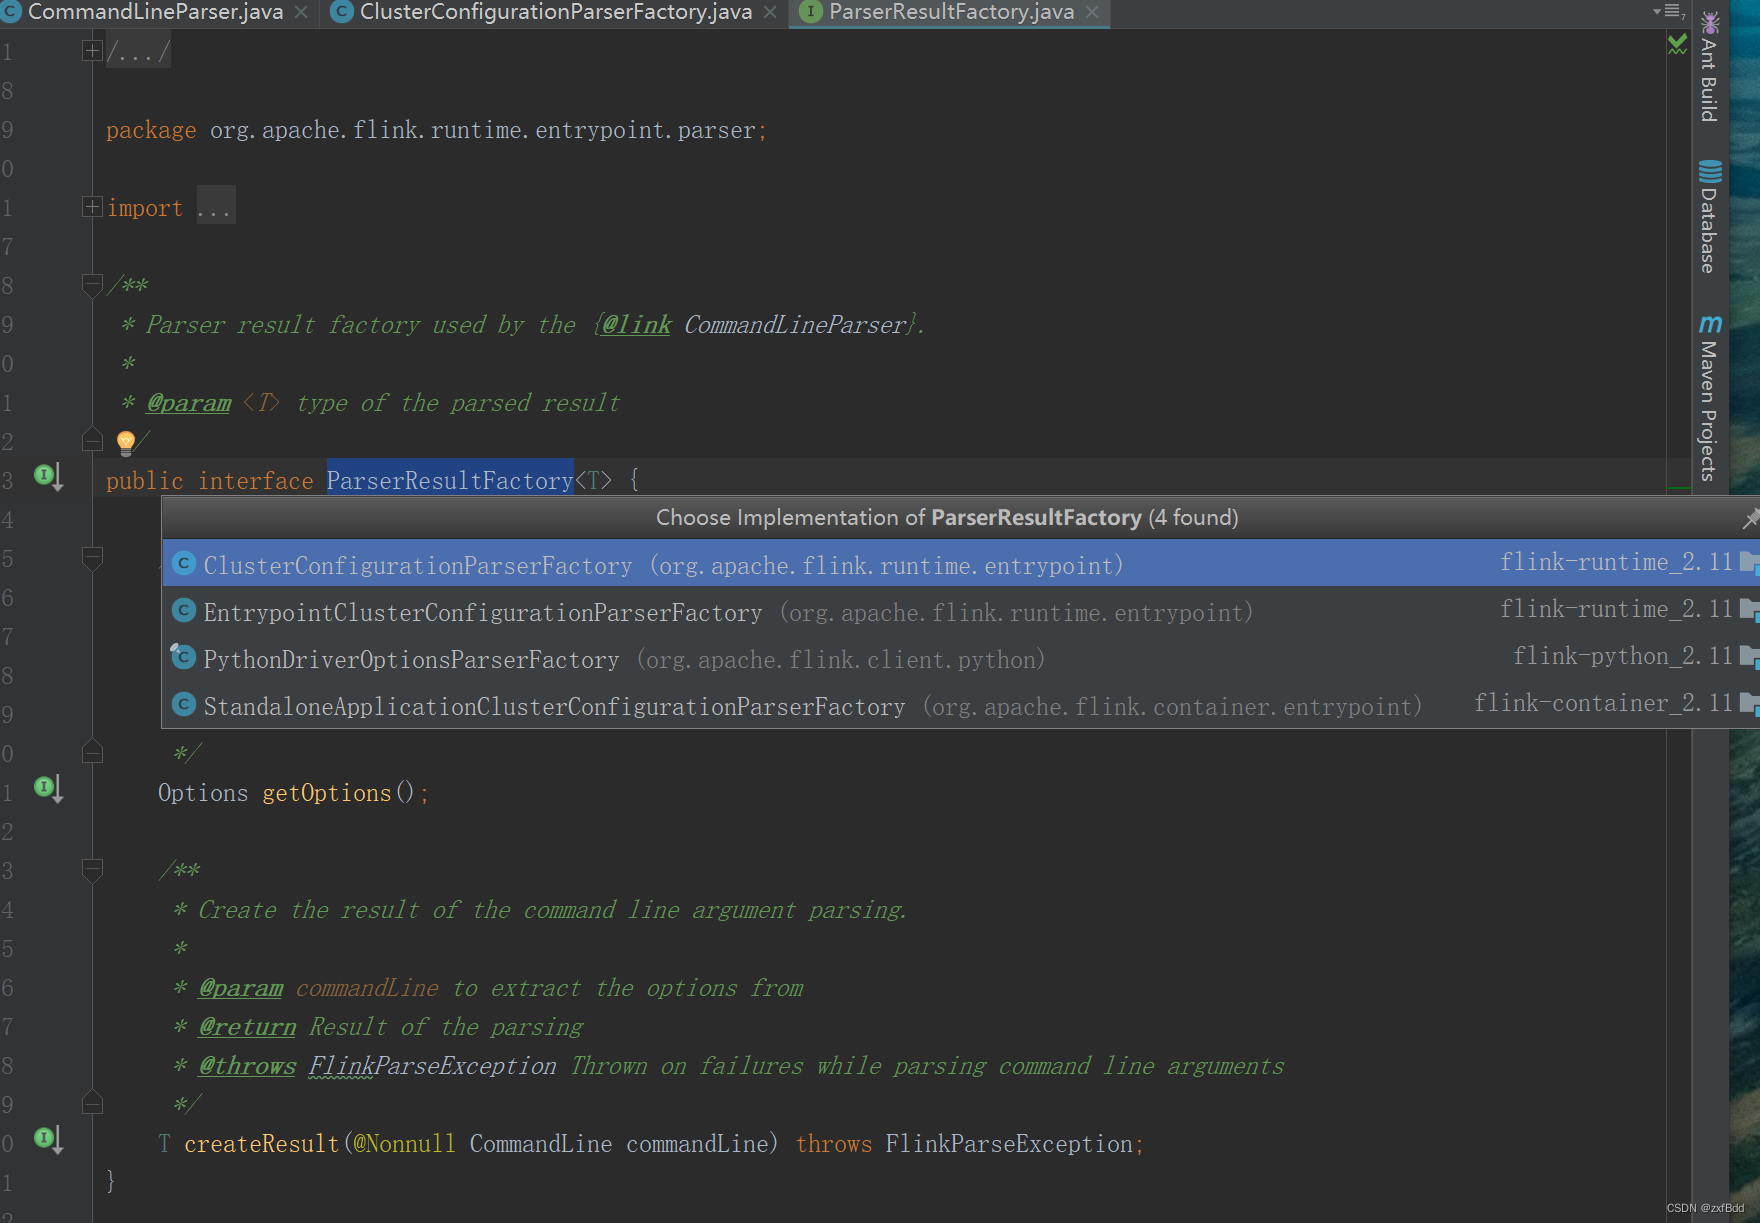The height and width of the screenshot is (1223, 1760).
Task: Open the Database tool window
Action: click(x=1709, y=216)
